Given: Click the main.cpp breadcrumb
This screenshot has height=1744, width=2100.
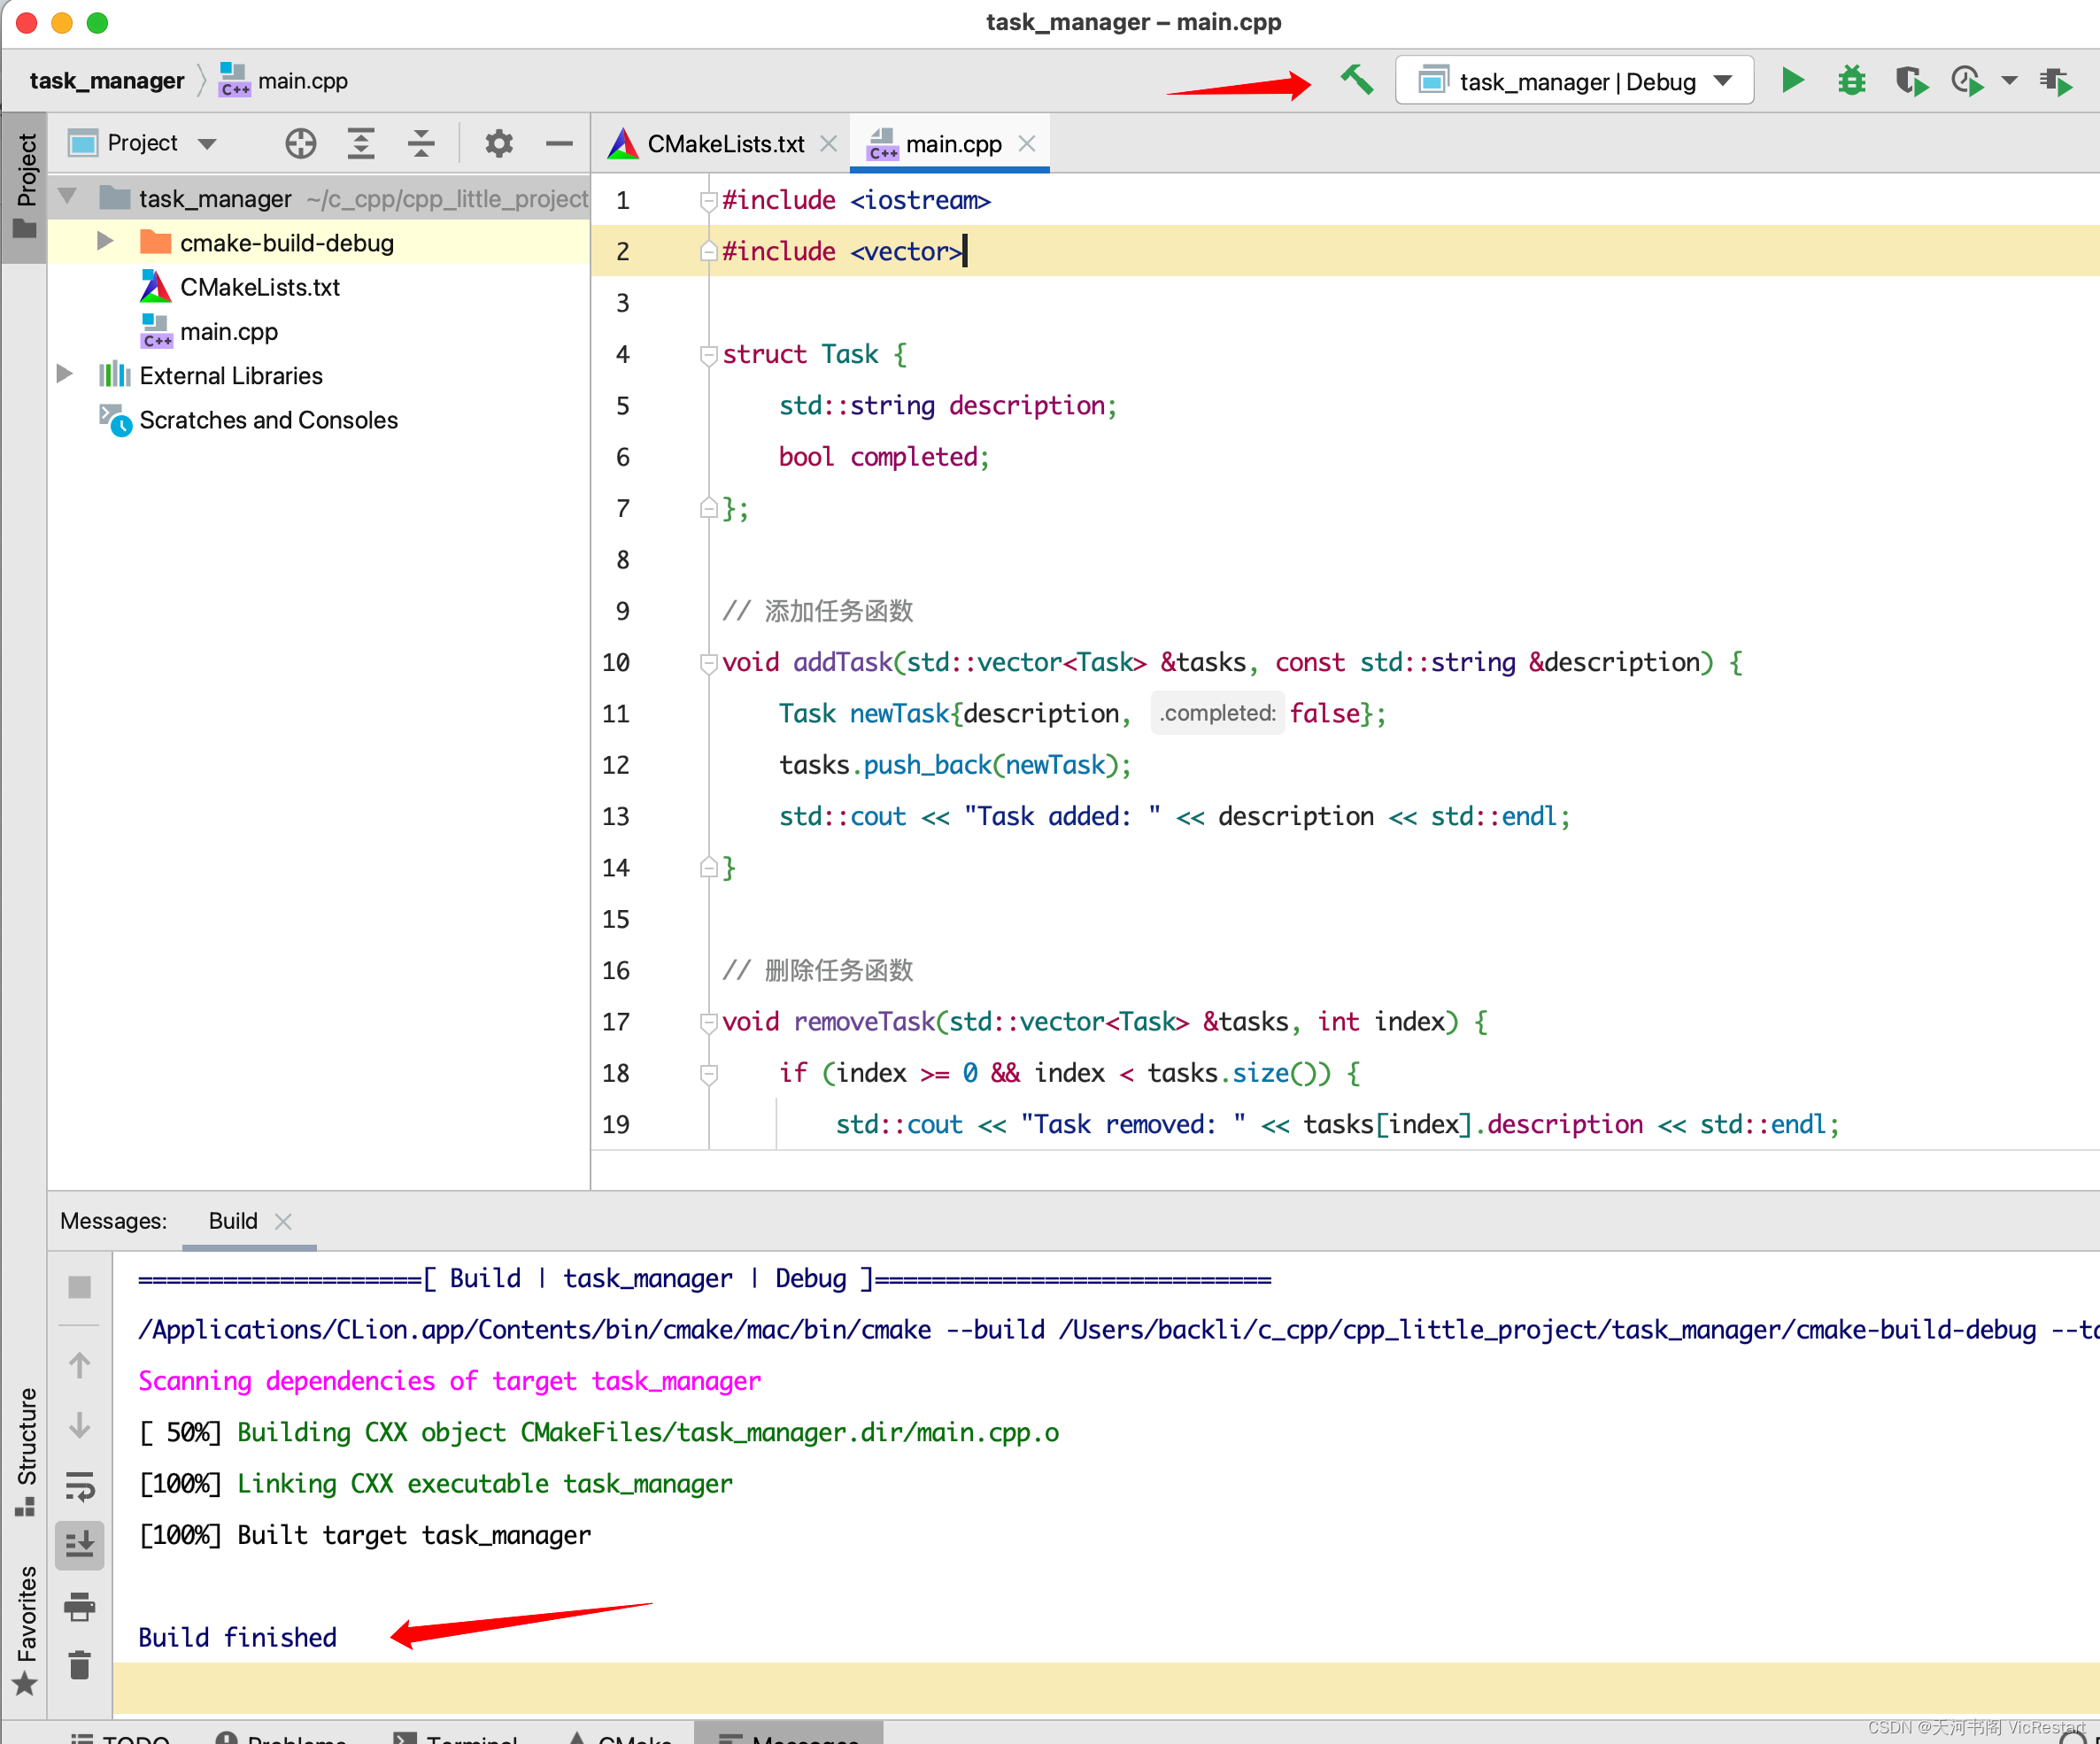Looking at the screenshot, I should click(283, 80).
